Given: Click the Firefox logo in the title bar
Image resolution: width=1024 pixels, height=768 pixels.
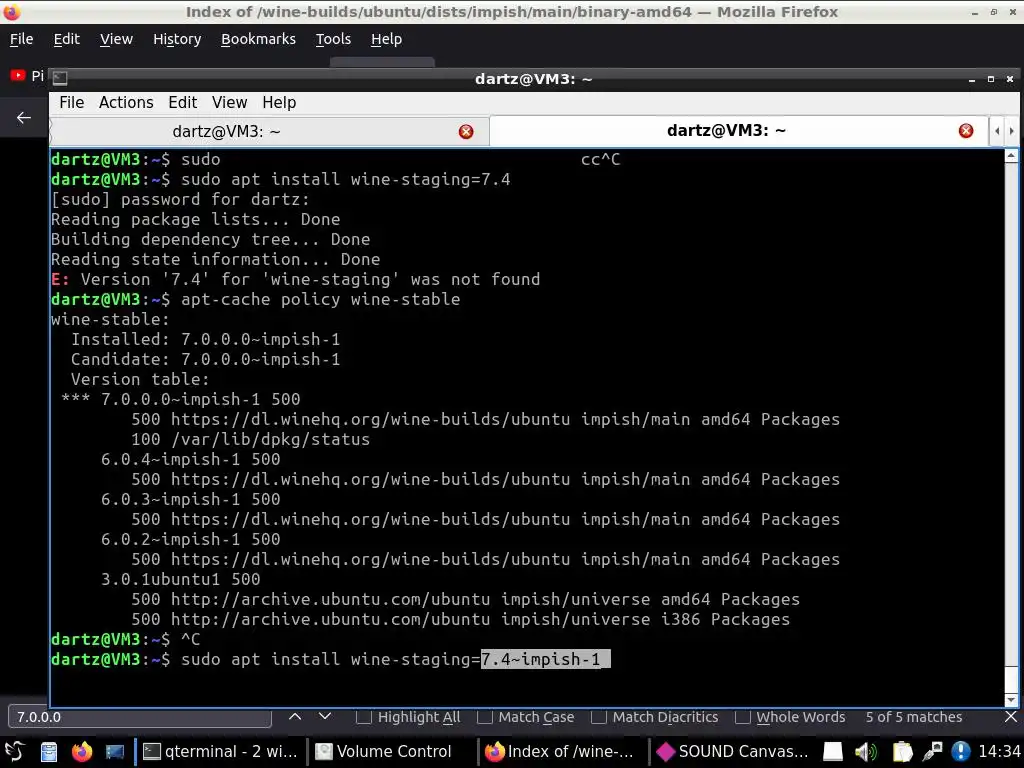Looking at the screenshot, I should coord(12,12).
